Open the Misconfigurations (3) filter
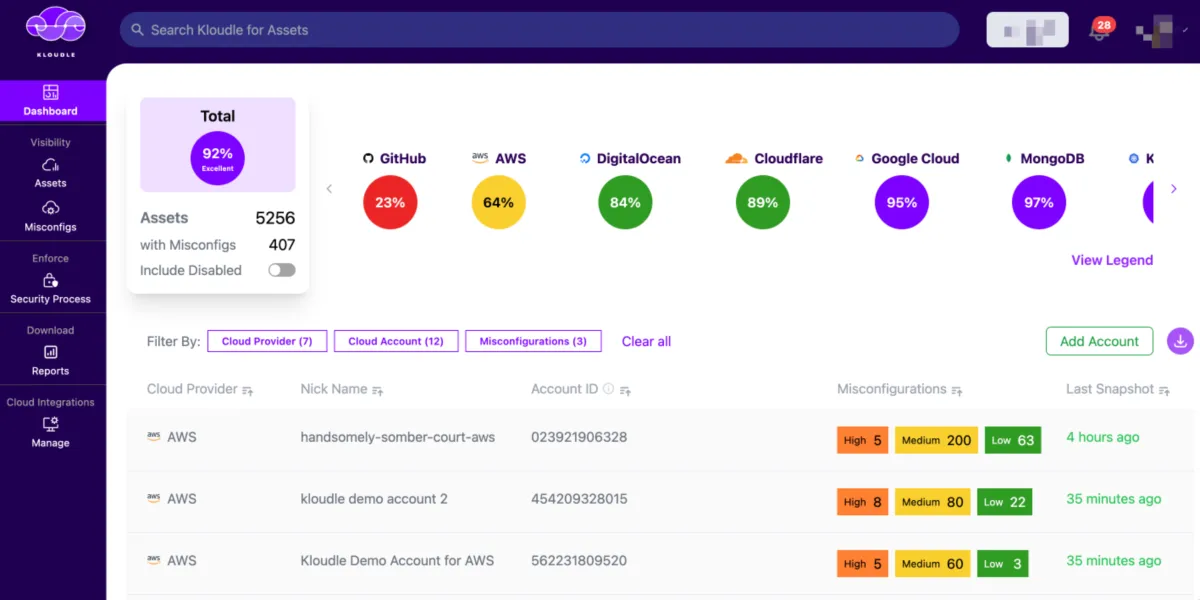This screenshot has height=600, width=1200. click(533, 341)
